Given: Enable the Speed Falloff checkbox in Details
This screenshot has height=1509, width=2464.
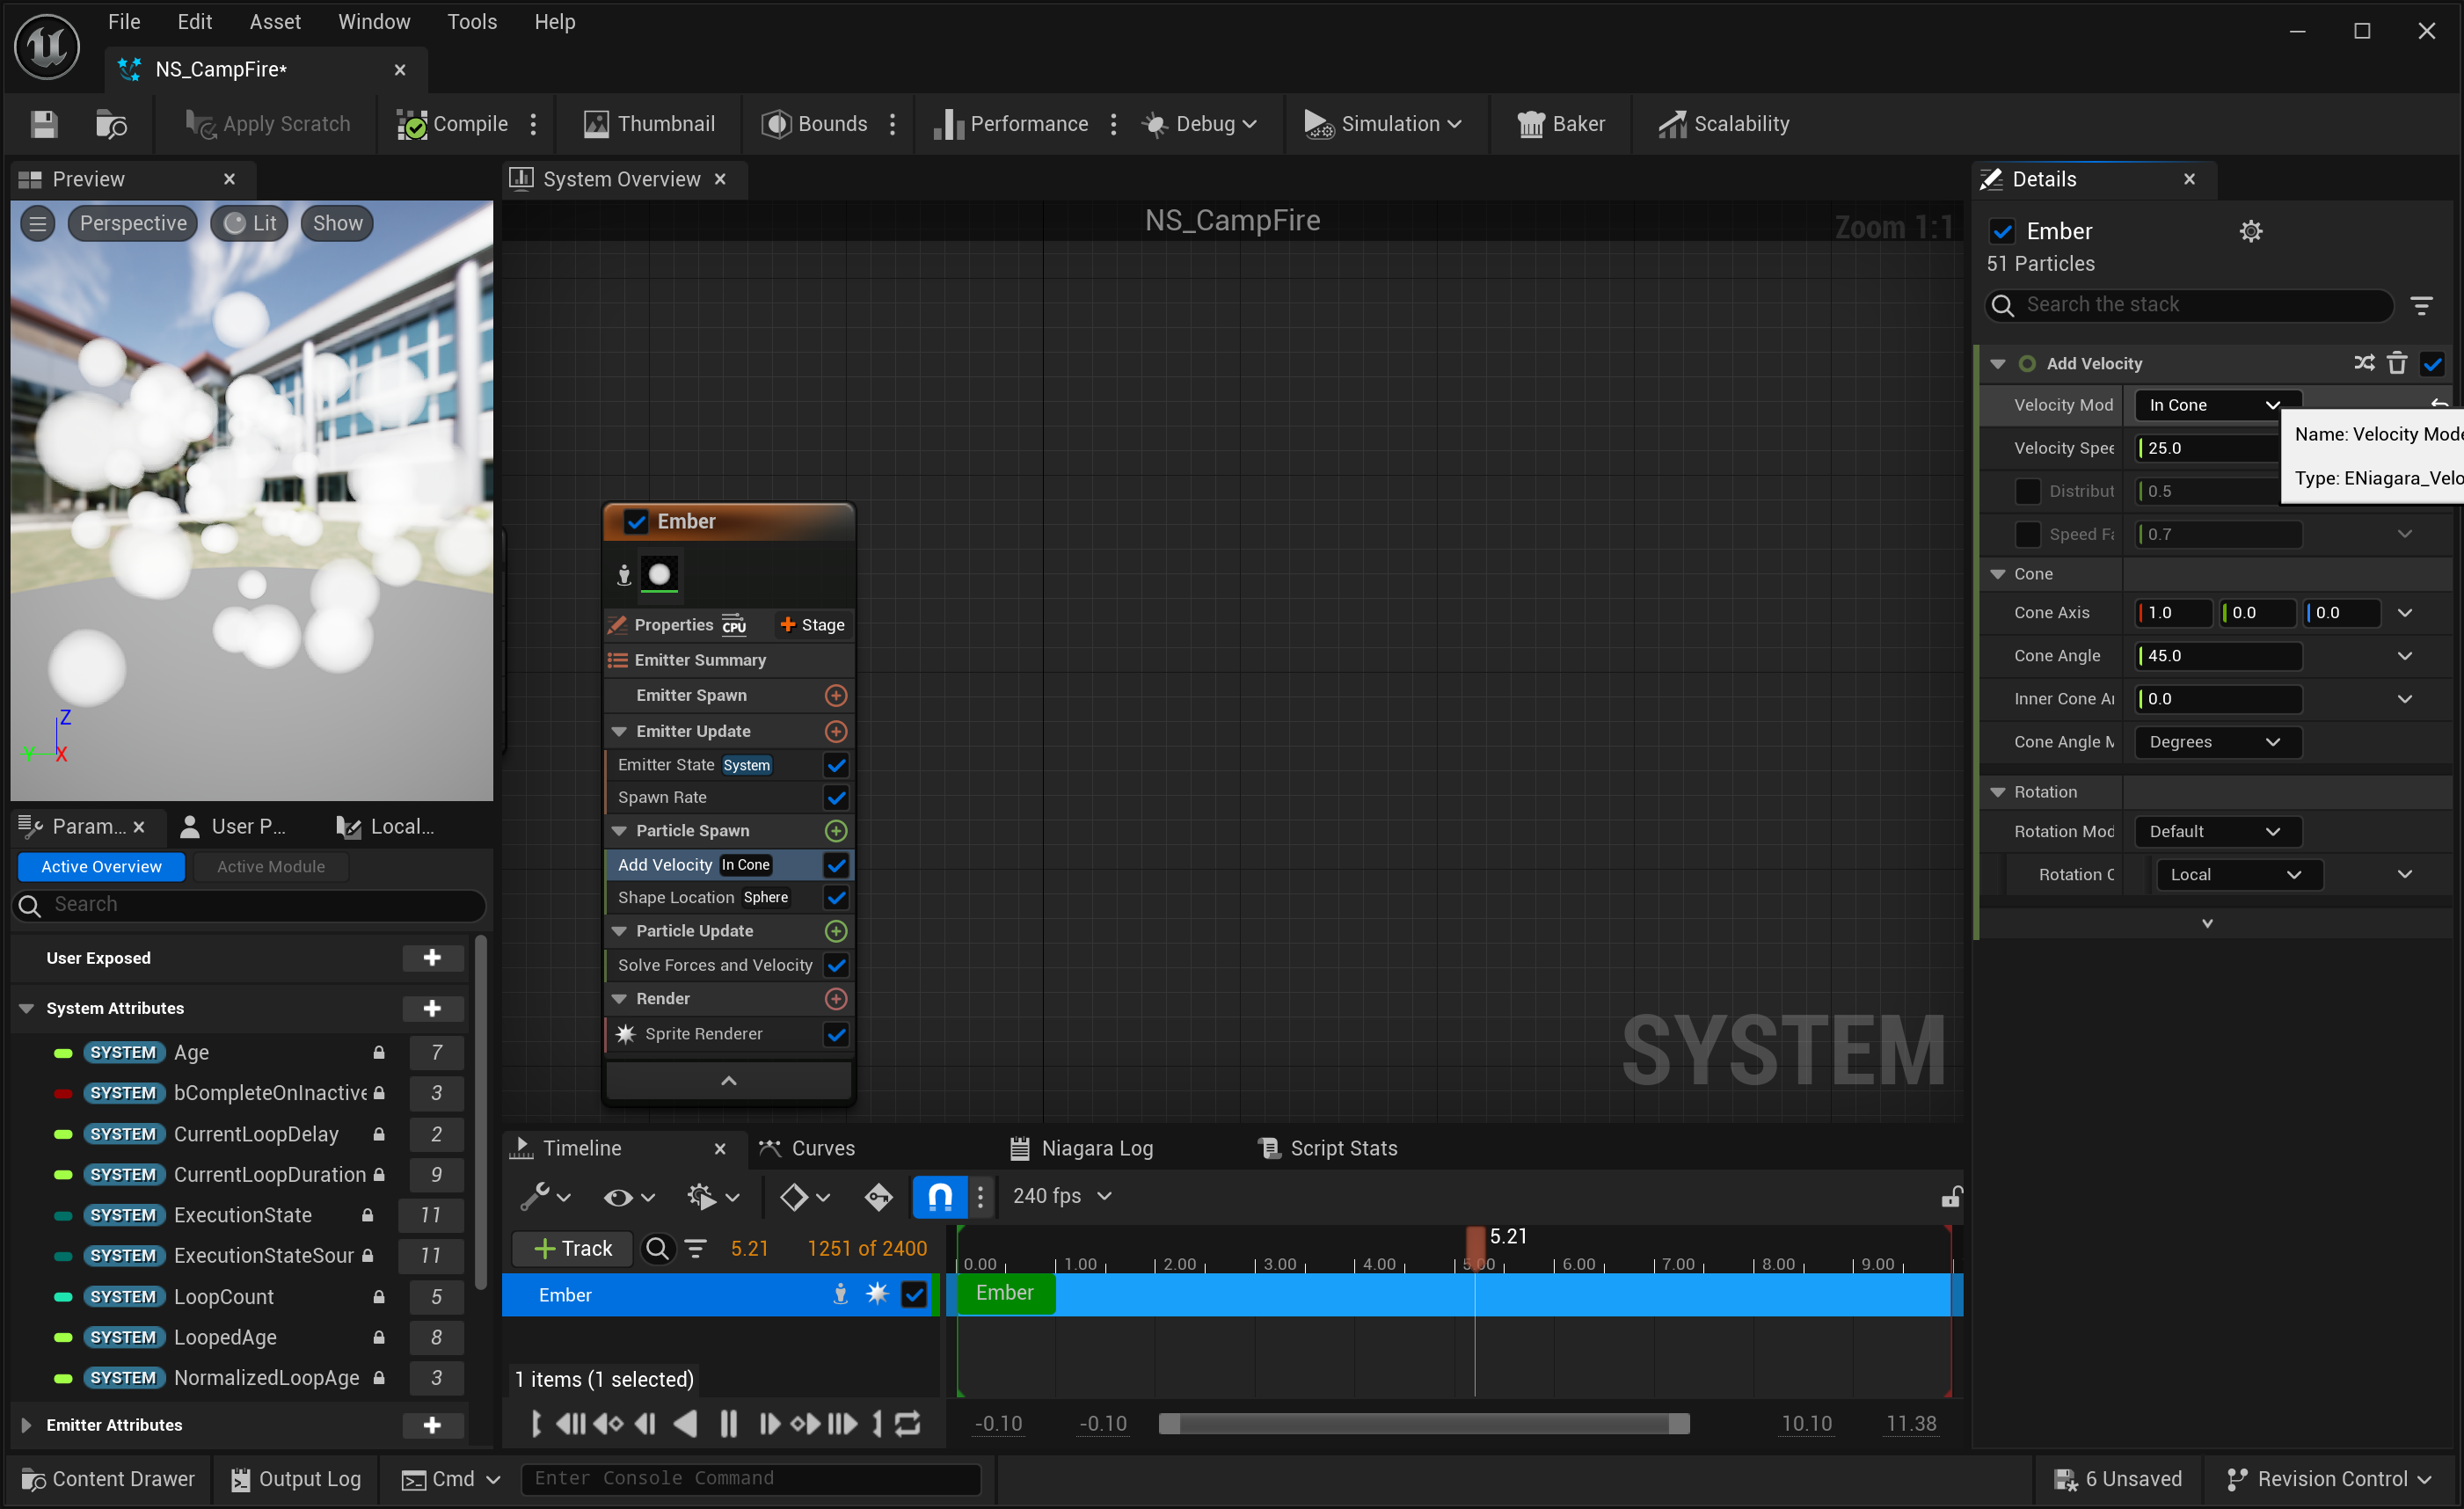Looking at the screenshot, I should point(2027,534).
